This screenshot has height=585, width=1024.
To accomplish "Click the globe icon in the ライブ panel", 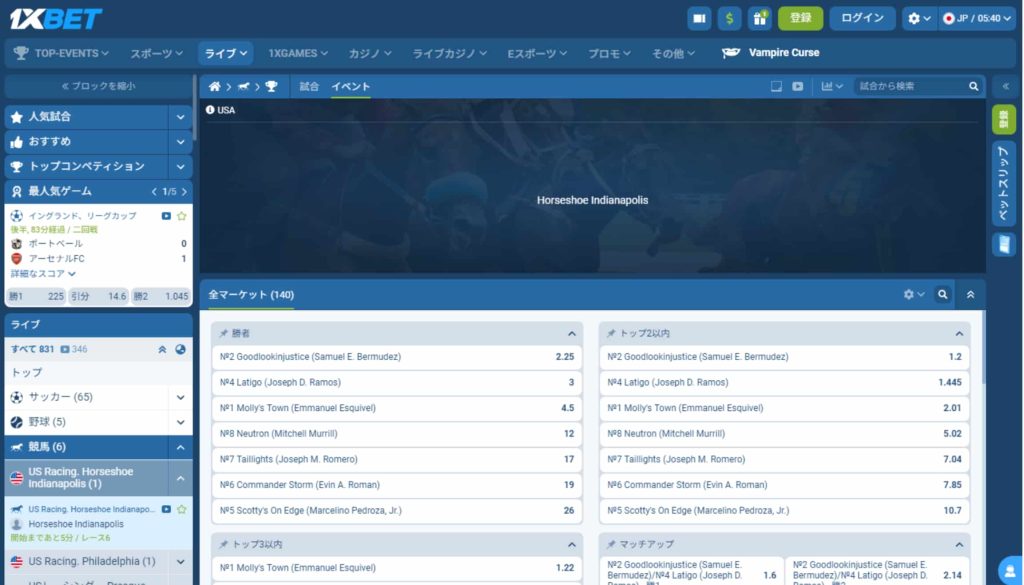I will point(180,349).
